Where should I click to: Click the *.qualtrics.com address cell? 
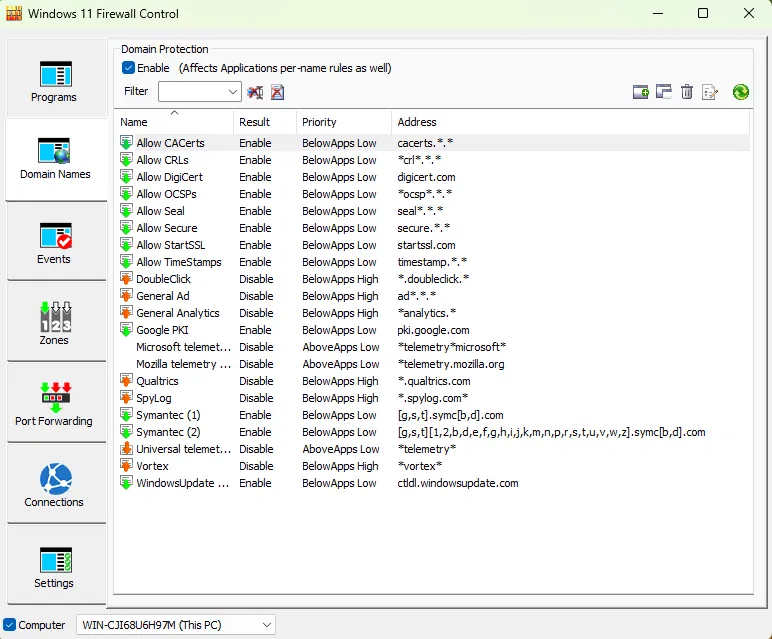click(x=434, y=381)
